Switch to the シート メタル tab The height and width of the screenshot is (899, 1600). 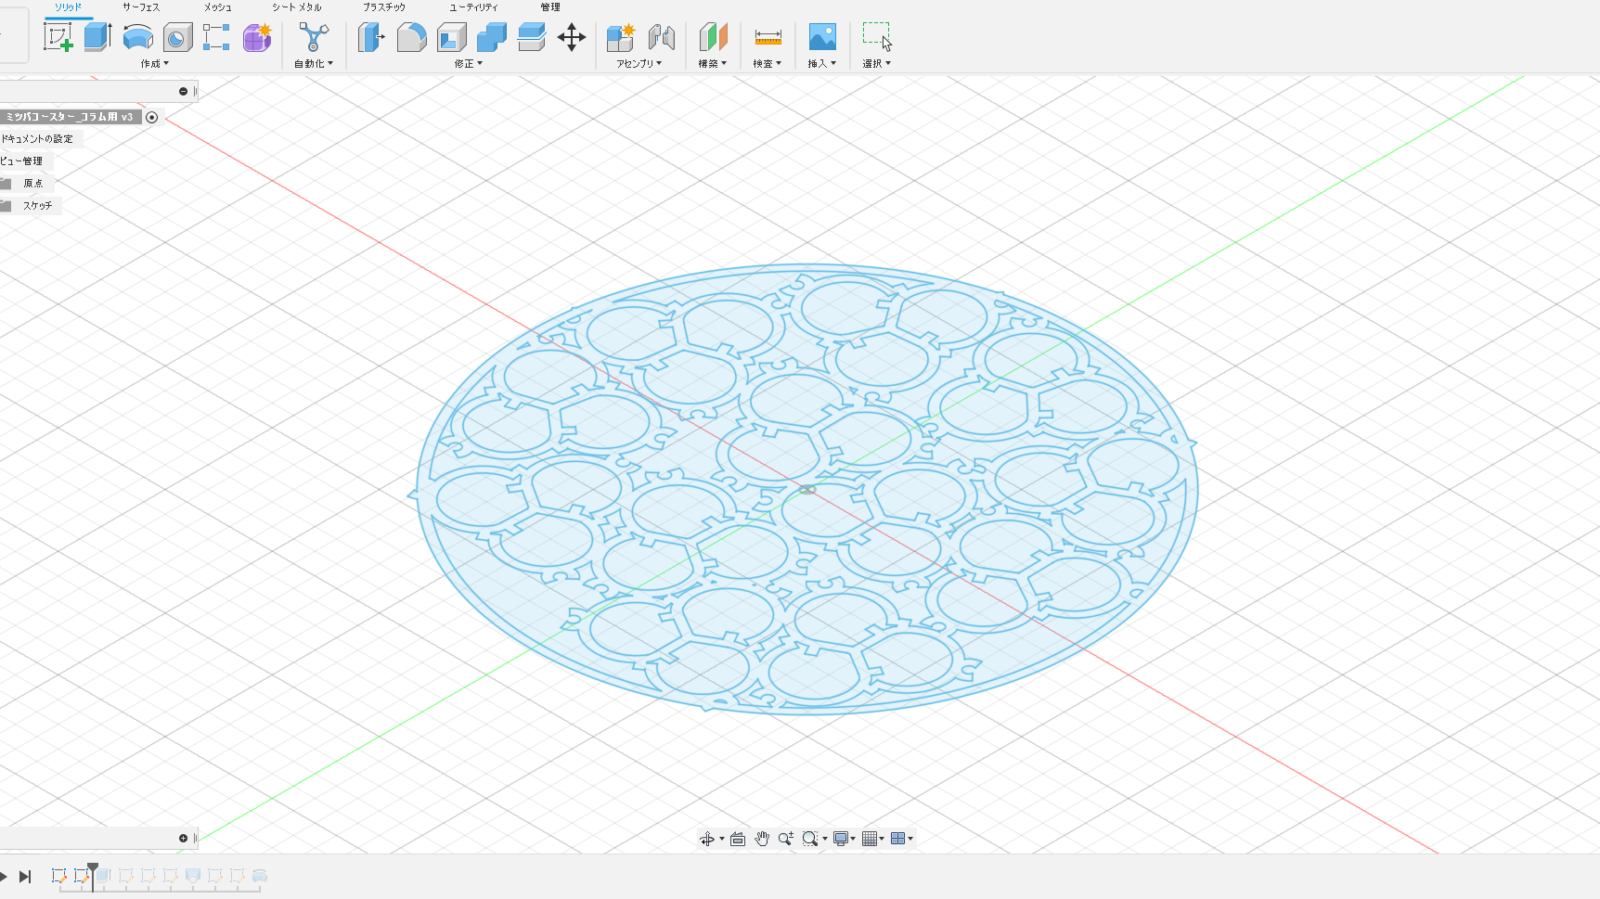click(x=297, y=7)
